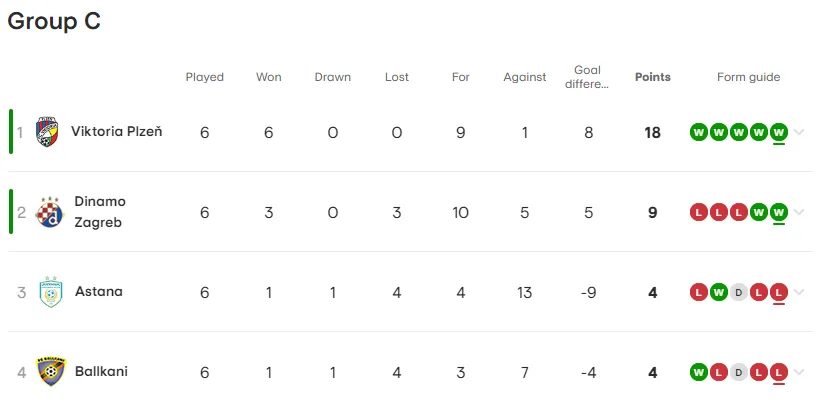Expand the Dinamo Zagreb row chevron

pos(799,212)
